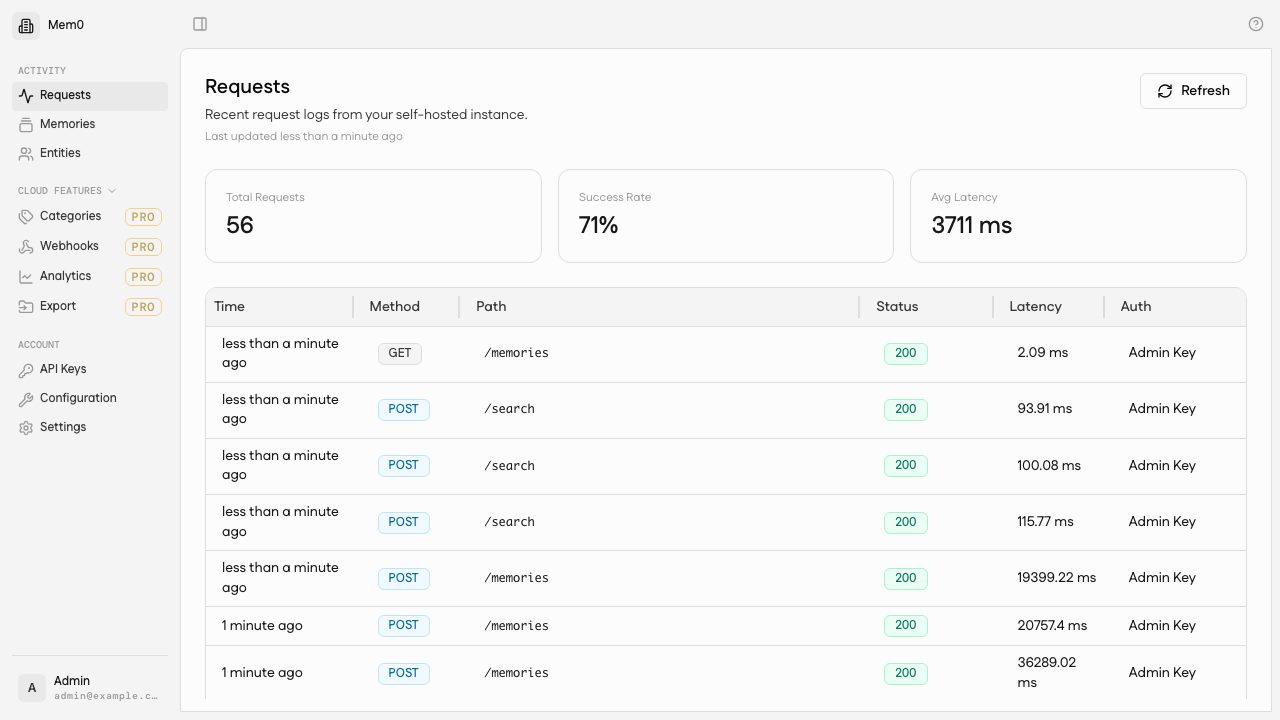The width and height of the screenshot is (1280, 720).
Task: Click the 20757.4 ms latency value
Action: (x=1052, y=626)
